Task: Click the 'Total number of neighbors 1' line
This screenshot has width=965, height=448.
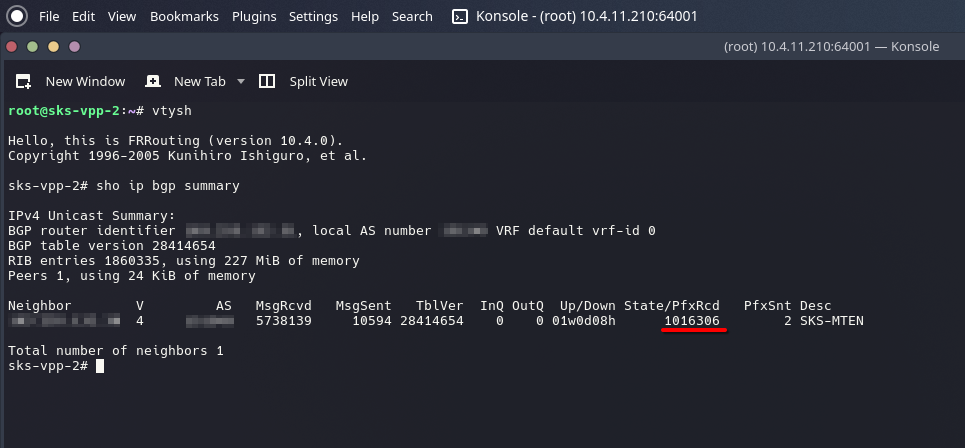Action: click(x=116, y=351)
